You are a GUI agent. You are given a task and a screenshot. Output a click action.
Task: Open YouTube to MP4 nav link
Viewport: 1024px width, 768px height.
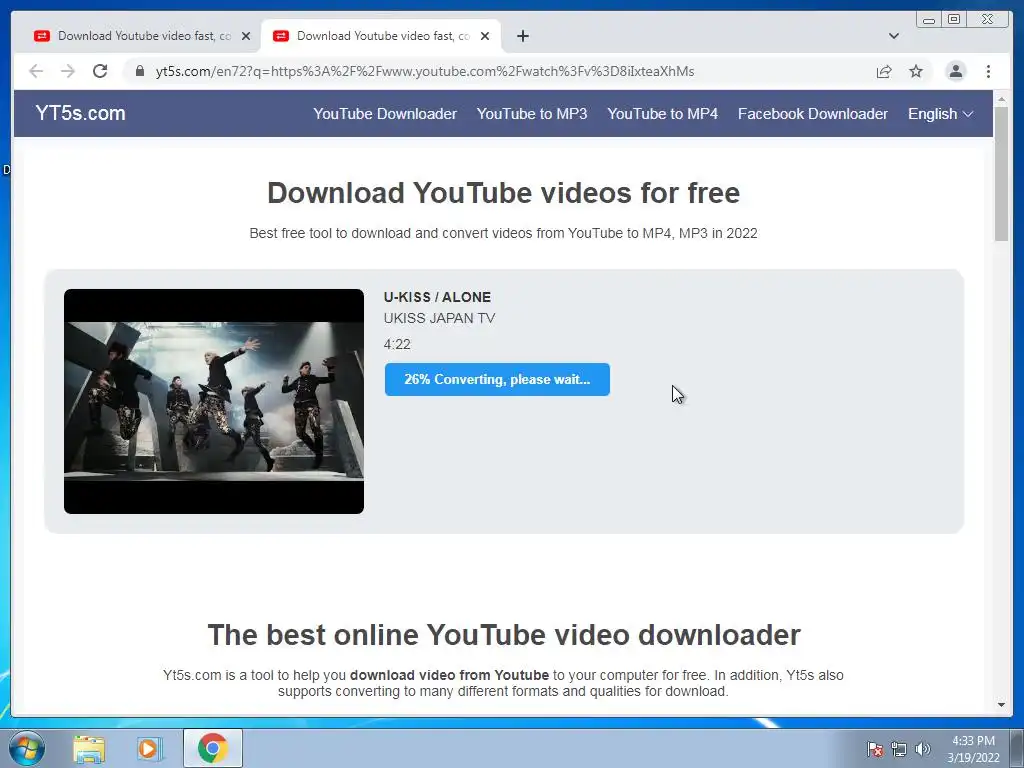(x=662, y=114)
